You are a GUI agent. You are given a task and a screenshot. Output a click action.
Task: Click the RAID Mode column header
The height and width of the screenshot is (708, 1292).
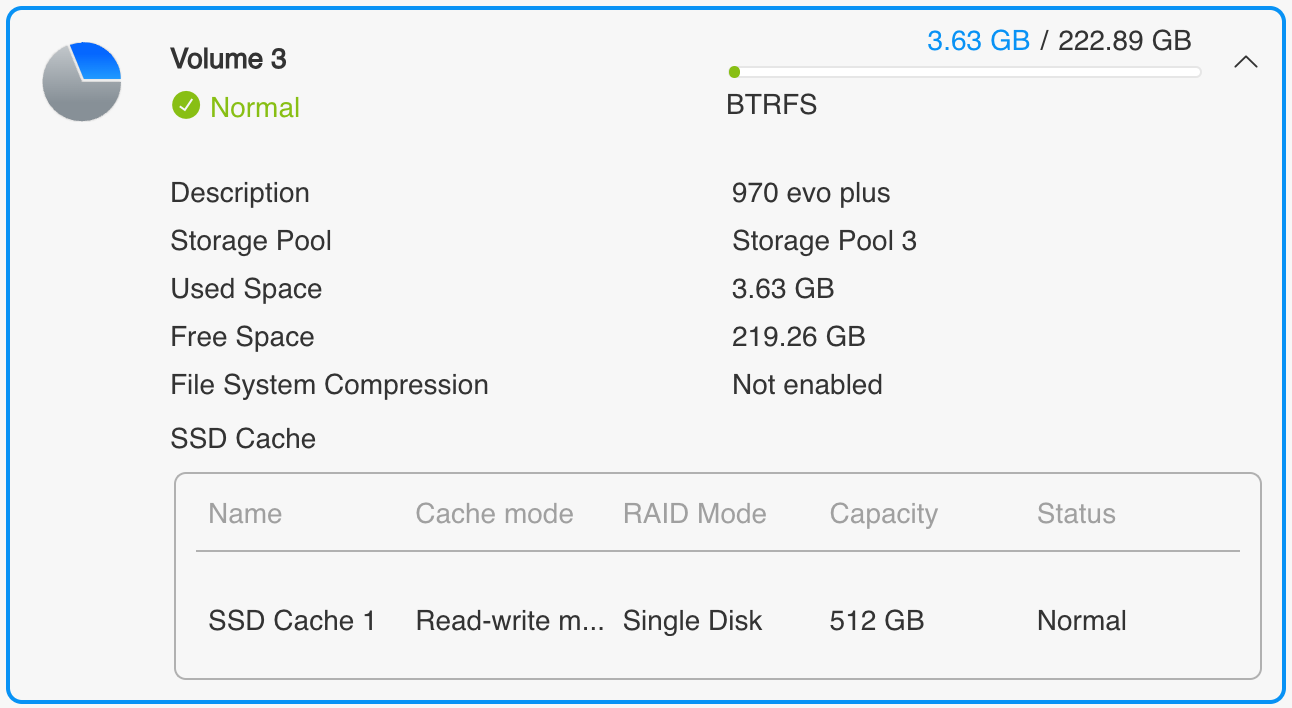694,514
